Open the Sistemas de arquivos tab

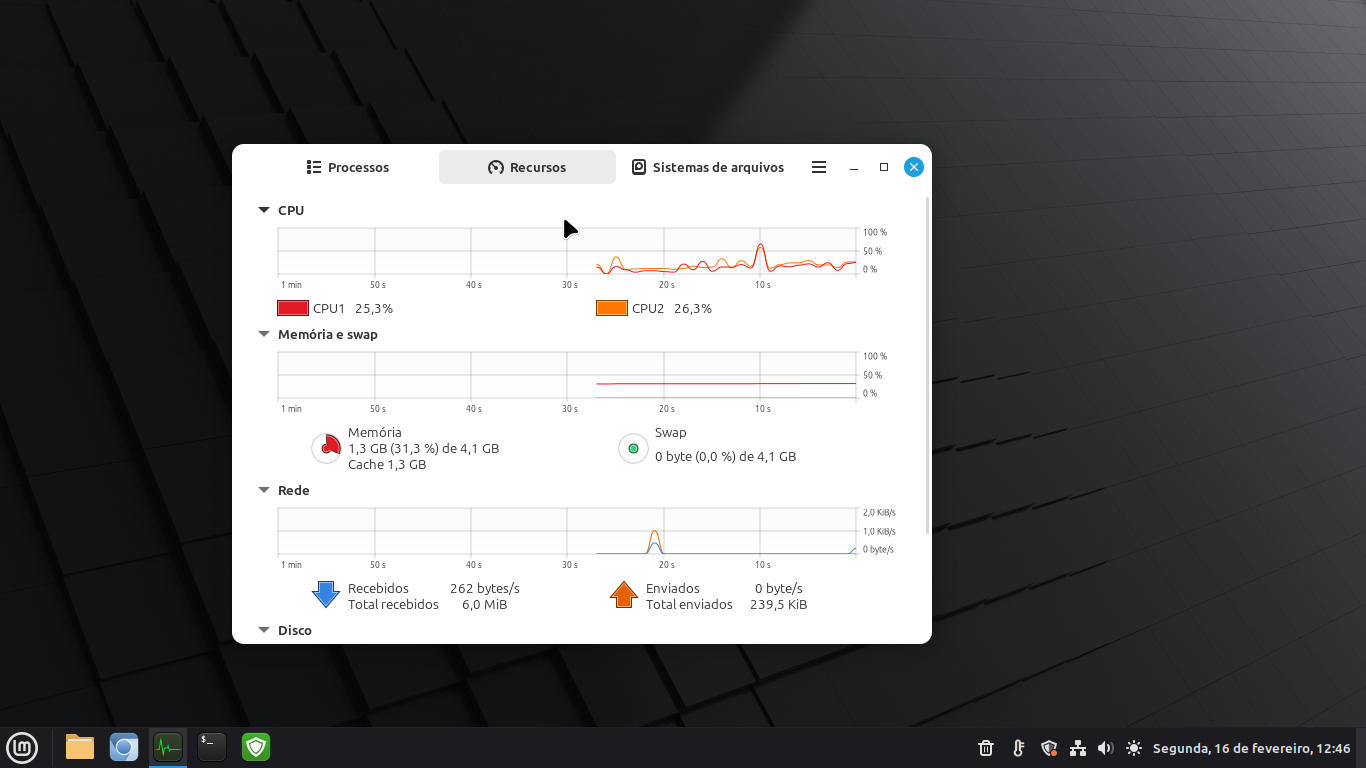708,167
